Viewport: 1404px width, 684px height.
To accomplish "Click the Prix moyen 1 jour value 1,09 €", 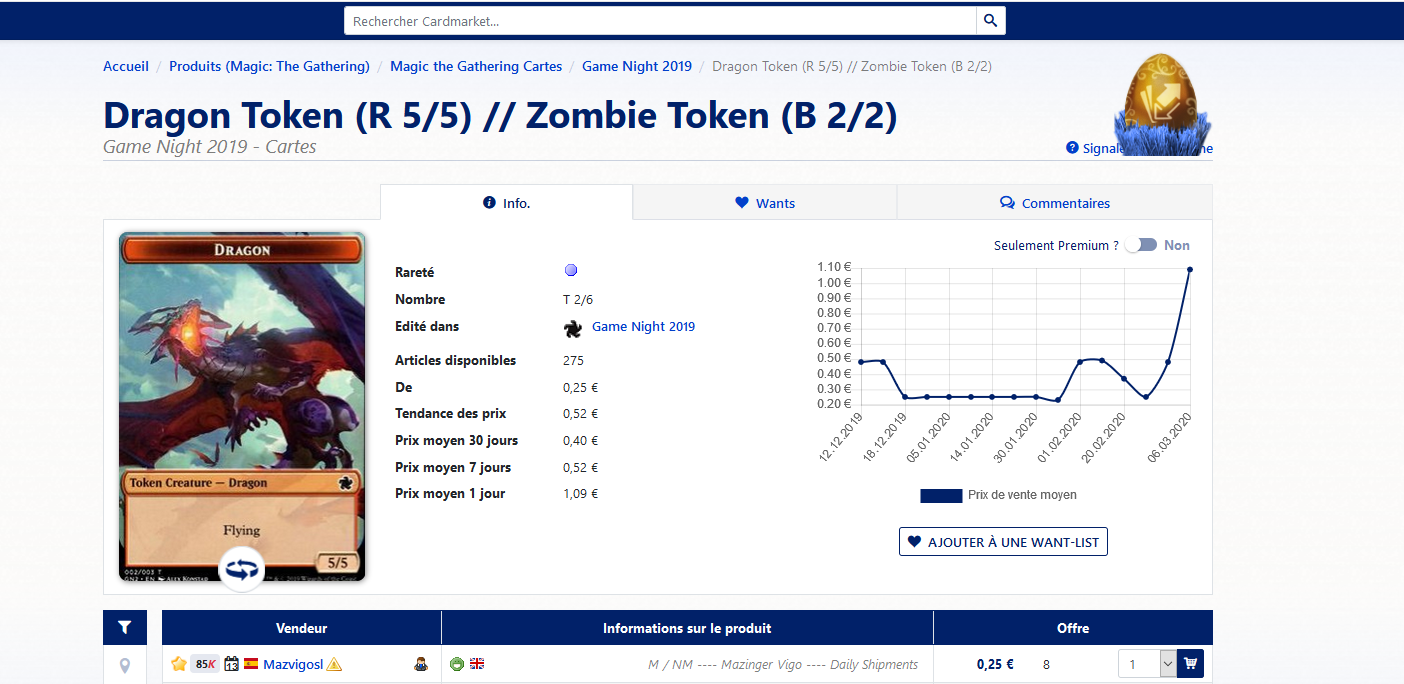I will click(581, 494).
